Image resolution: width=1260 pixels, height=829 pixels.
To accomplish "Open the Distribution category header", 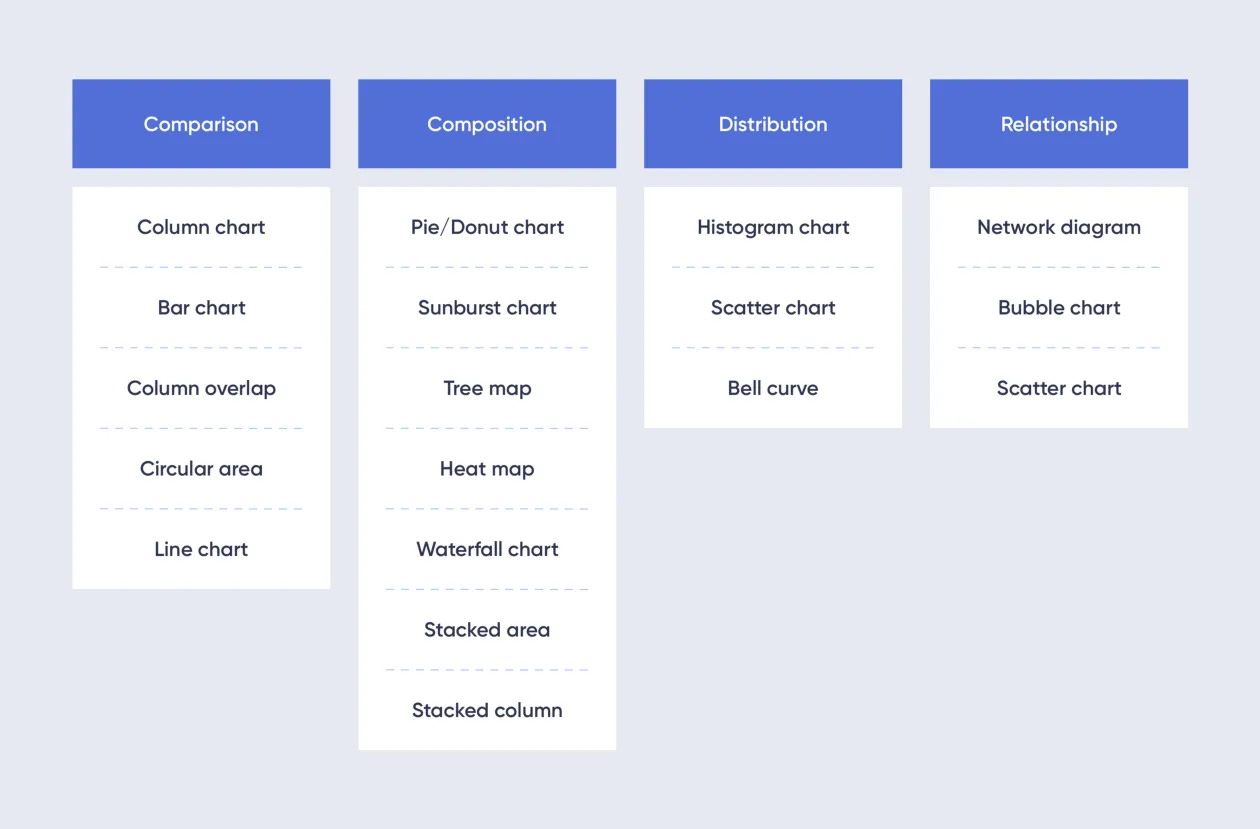I will pos(773,124).
